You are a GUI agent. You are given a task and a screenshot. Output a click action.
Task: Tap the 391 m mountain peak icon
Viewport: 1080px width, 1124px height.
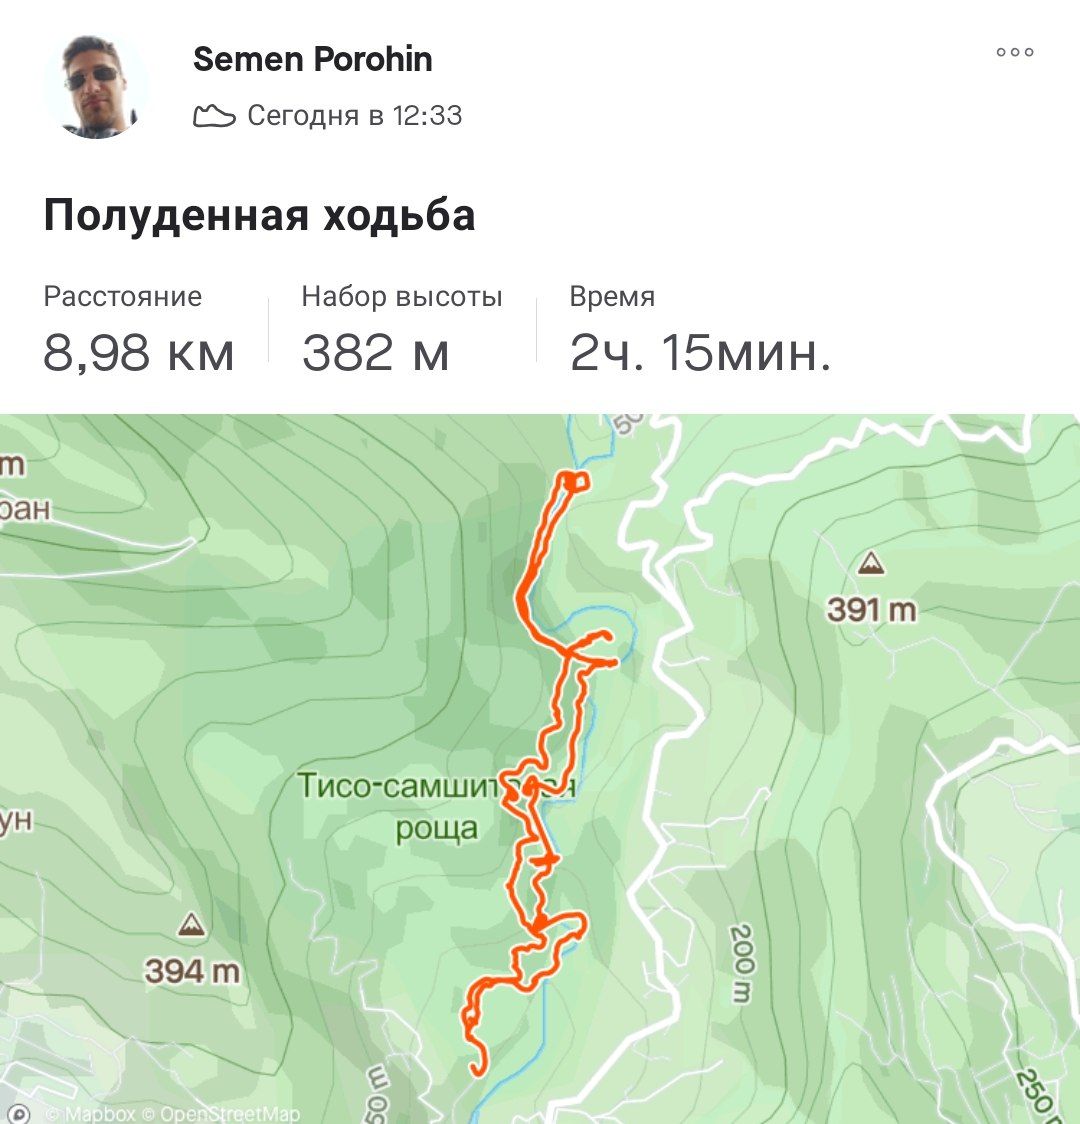click(871, 563)
